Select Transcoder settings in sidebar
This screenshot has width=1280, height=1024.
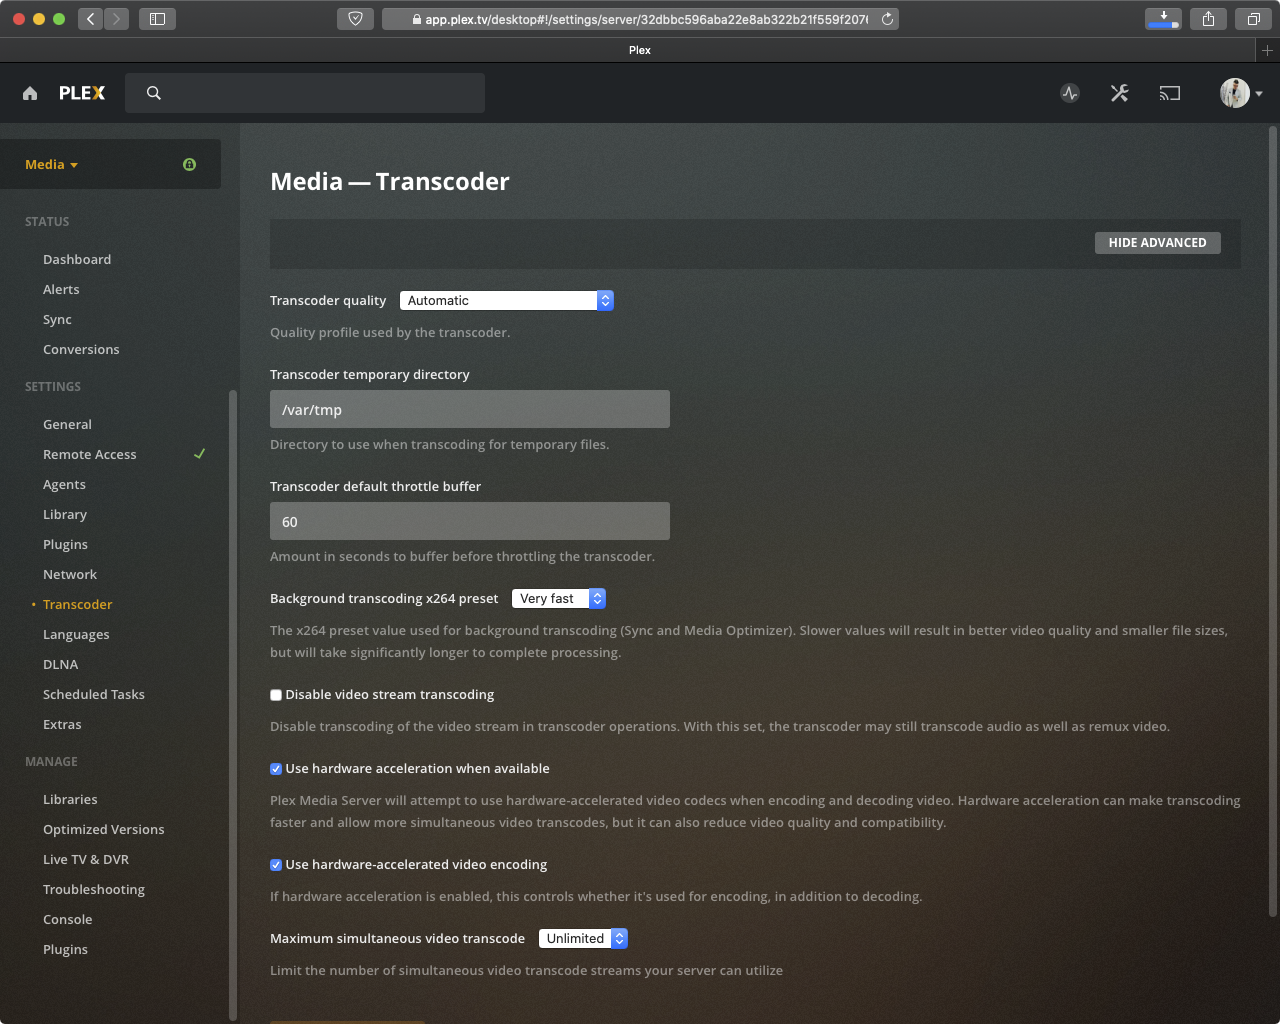78,604
